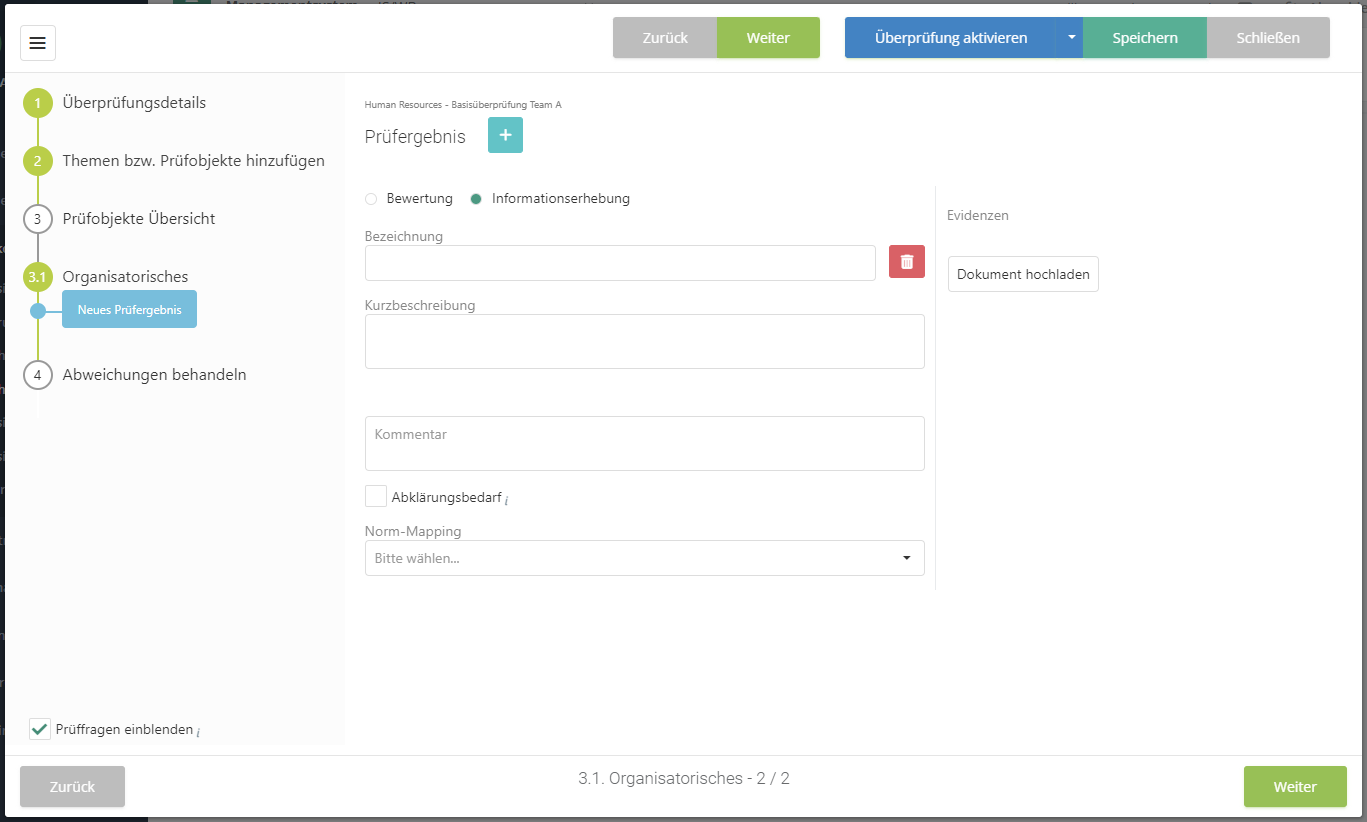Select the Bewertung radio option
The height and width of the screenshot is (822, 1367).
tap(372, 199)
